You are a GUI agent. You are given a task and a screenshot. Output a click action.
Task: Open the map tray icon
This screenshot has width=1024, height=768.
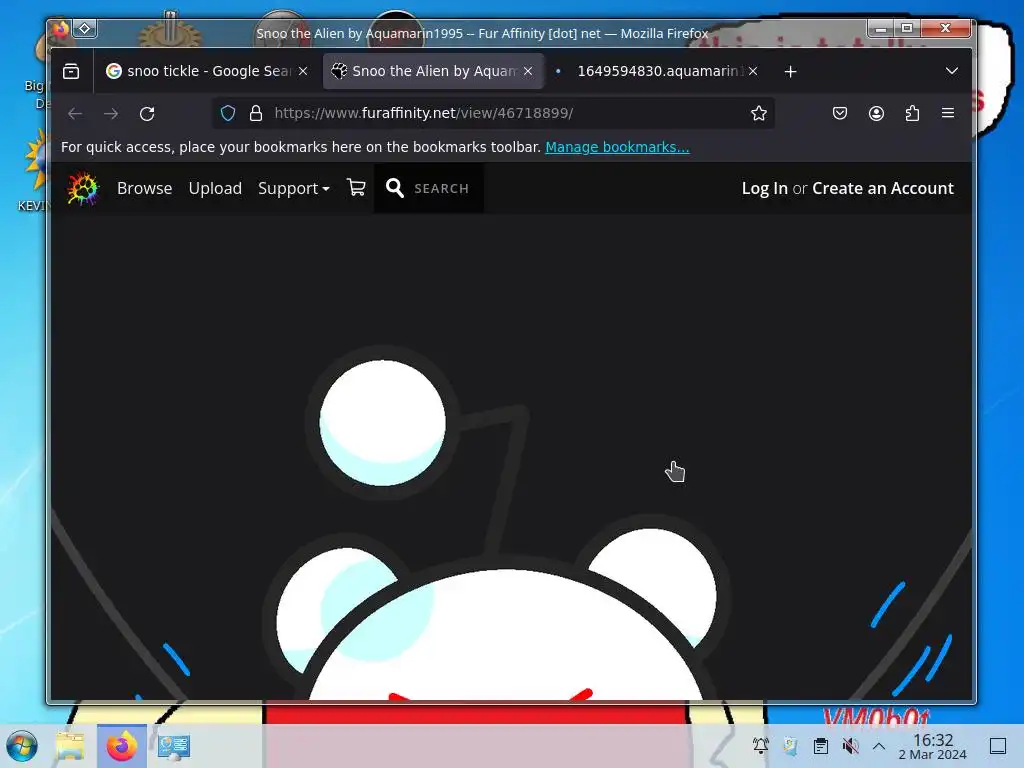790,746
